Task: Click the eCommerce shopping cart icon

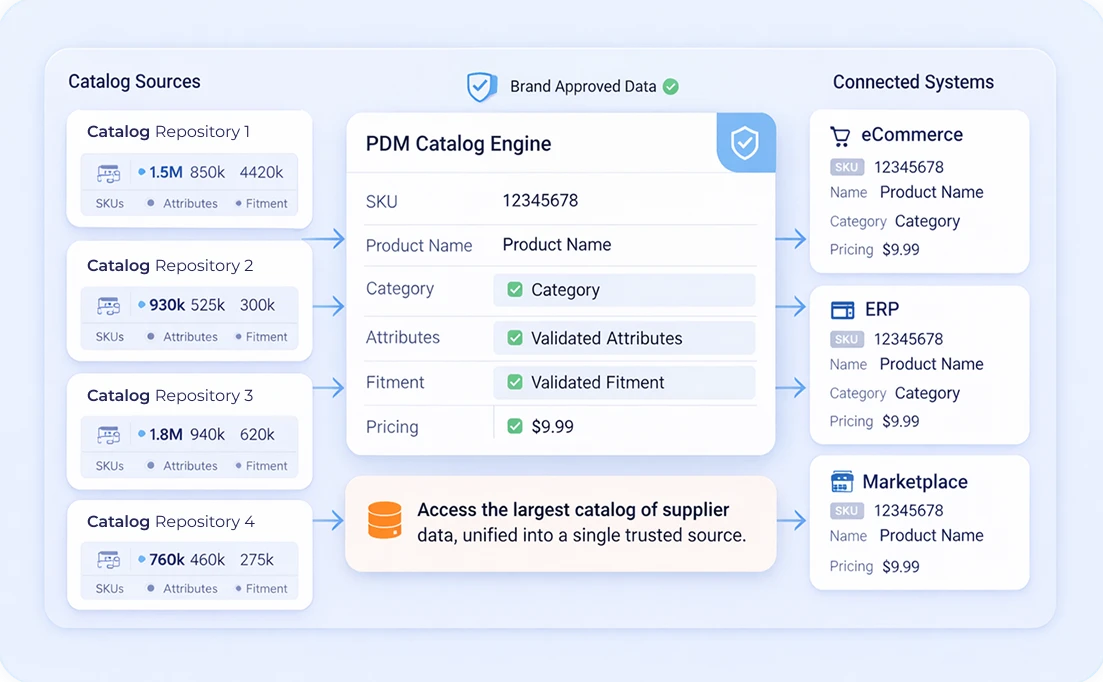Action: click(840, 136)
